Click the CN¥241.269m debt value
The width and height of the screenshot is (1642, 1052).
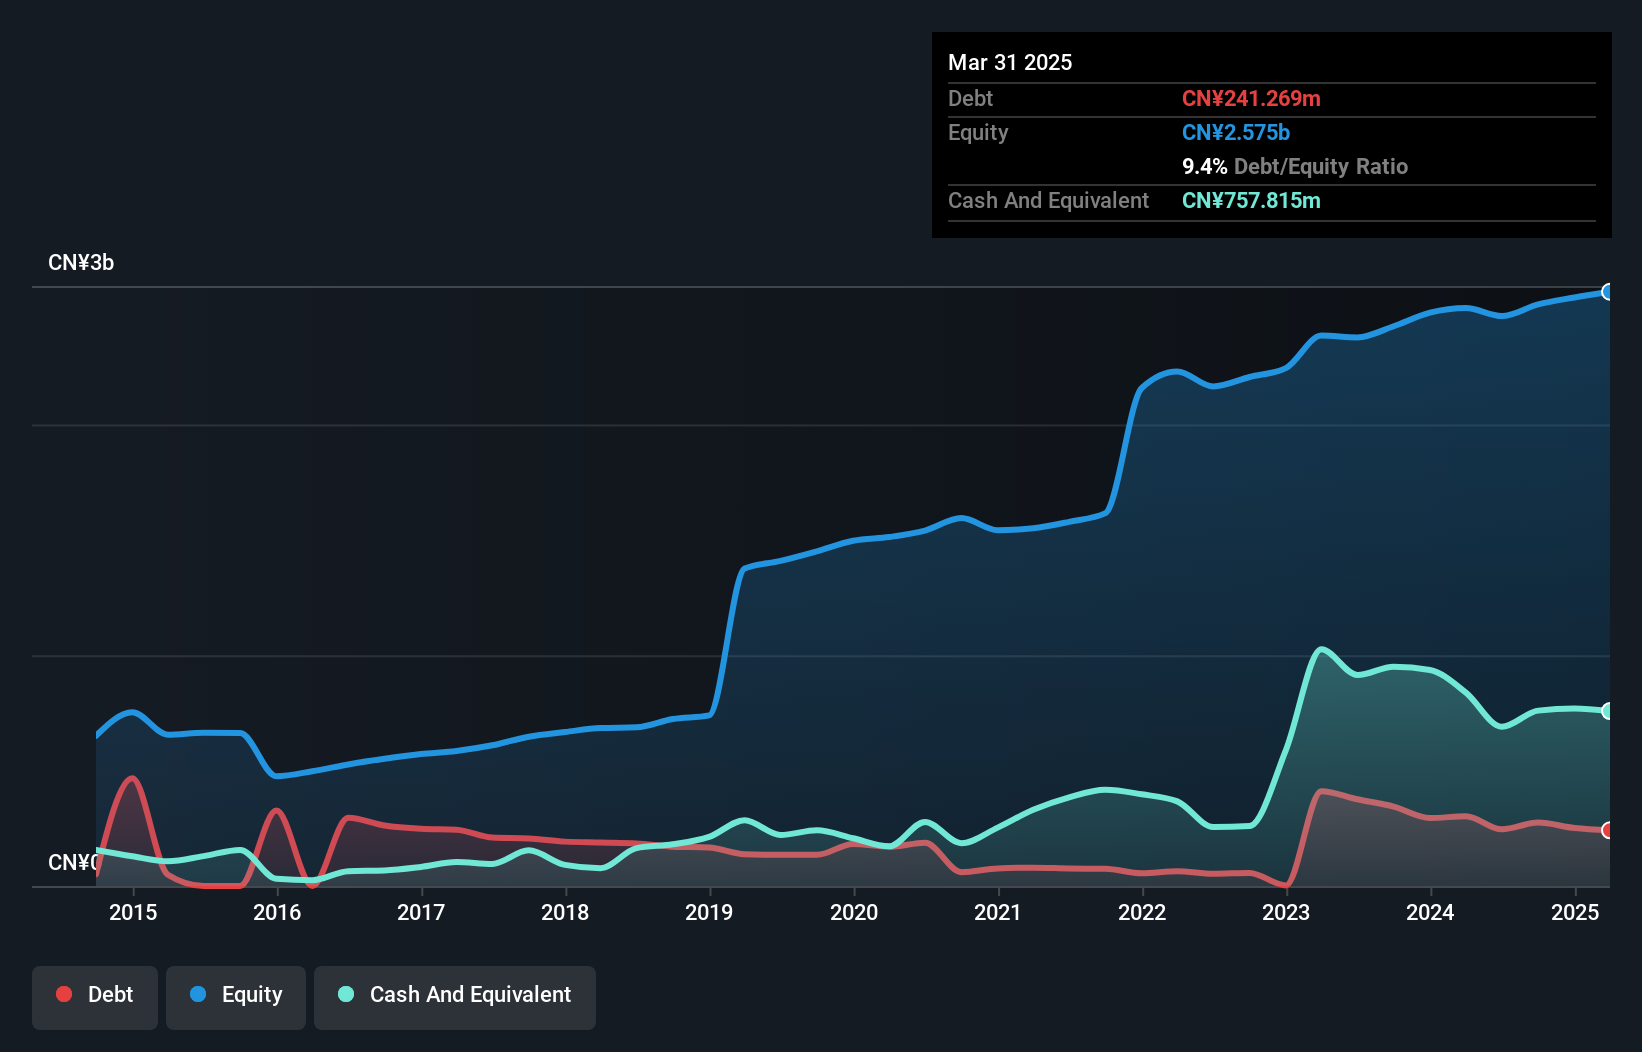tap(1251, 98)
